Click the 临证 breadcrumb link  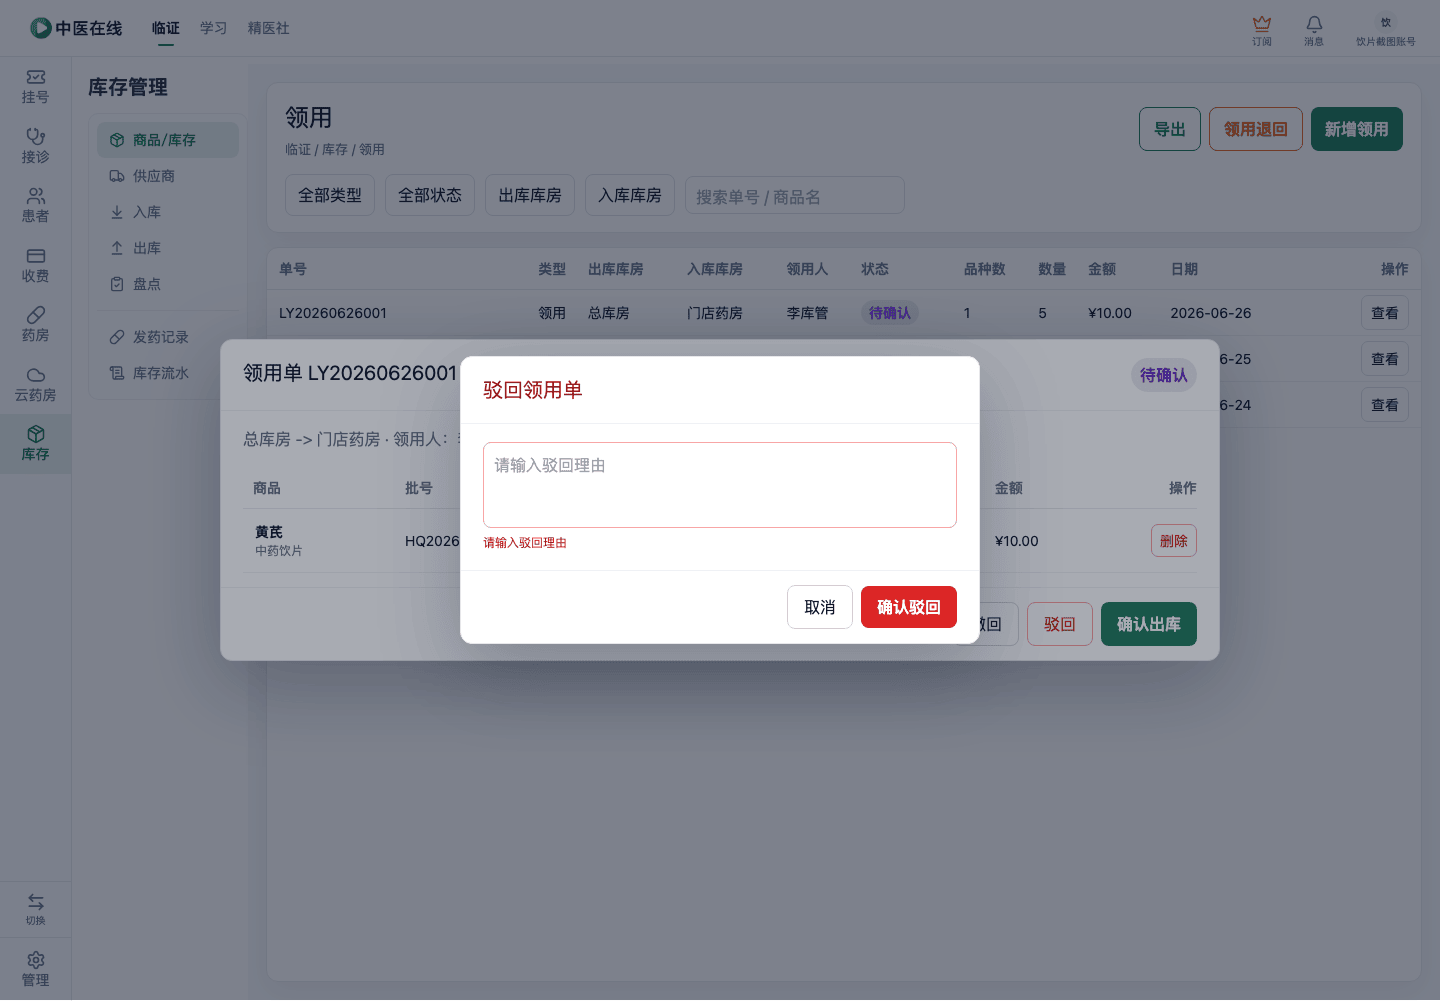[298, 149]
